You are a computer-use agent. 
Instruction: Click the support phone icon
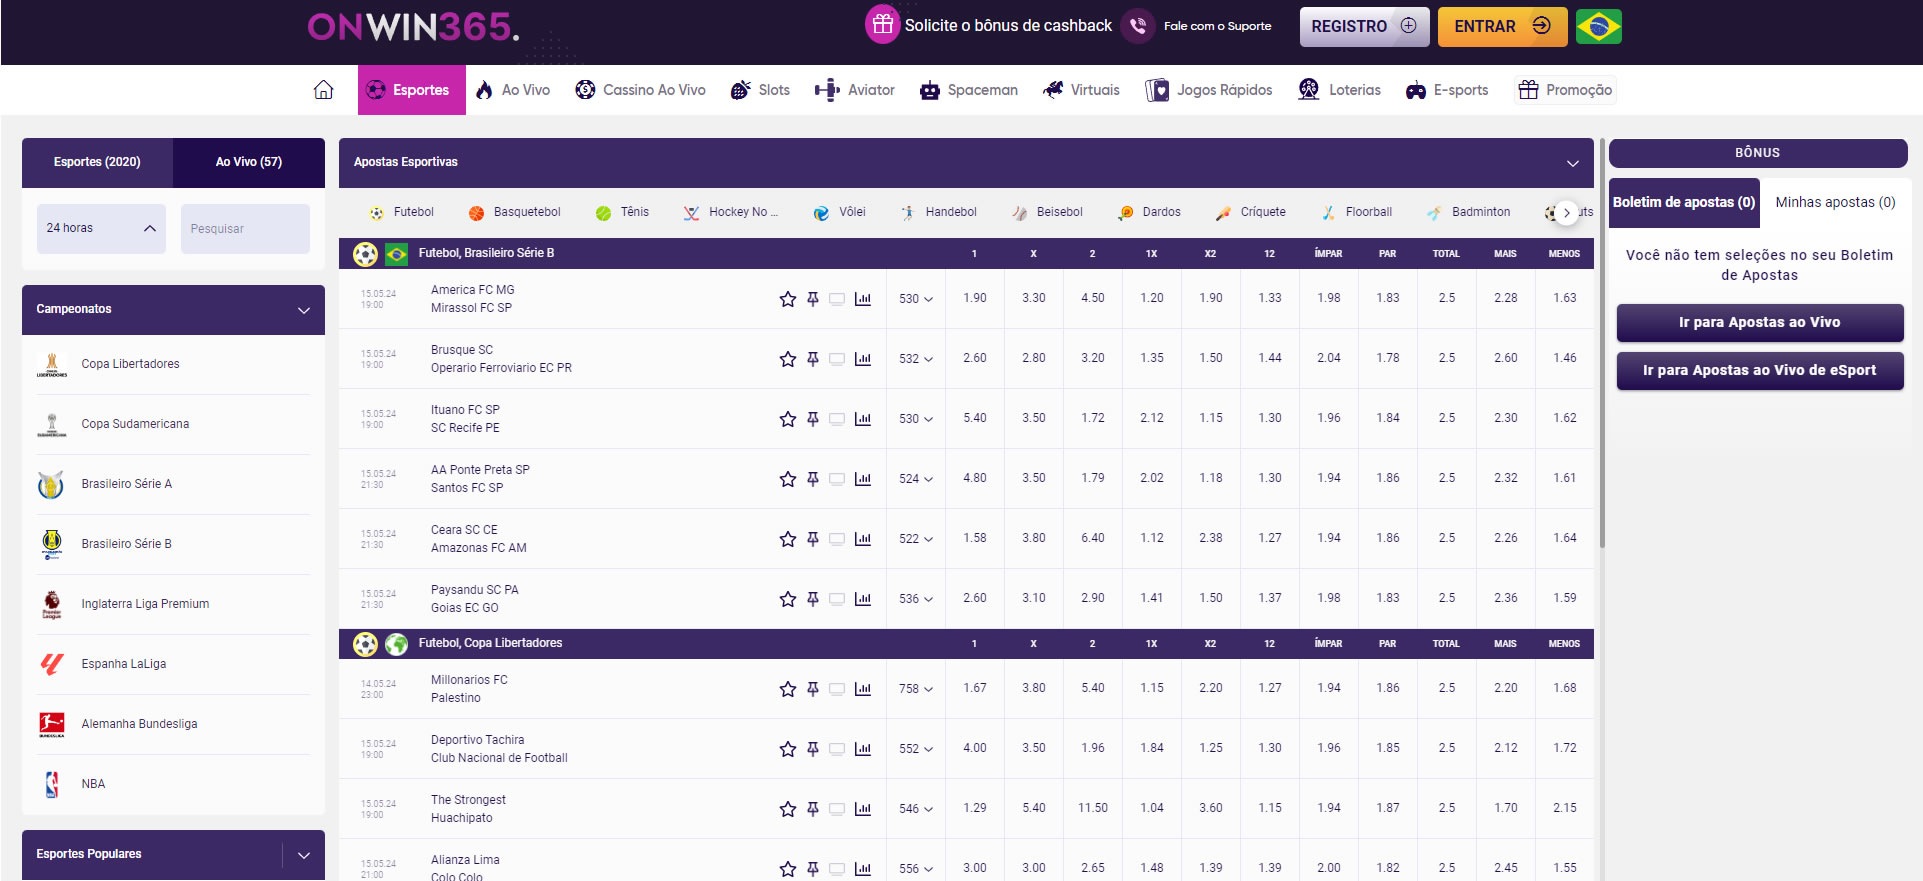1138,26
